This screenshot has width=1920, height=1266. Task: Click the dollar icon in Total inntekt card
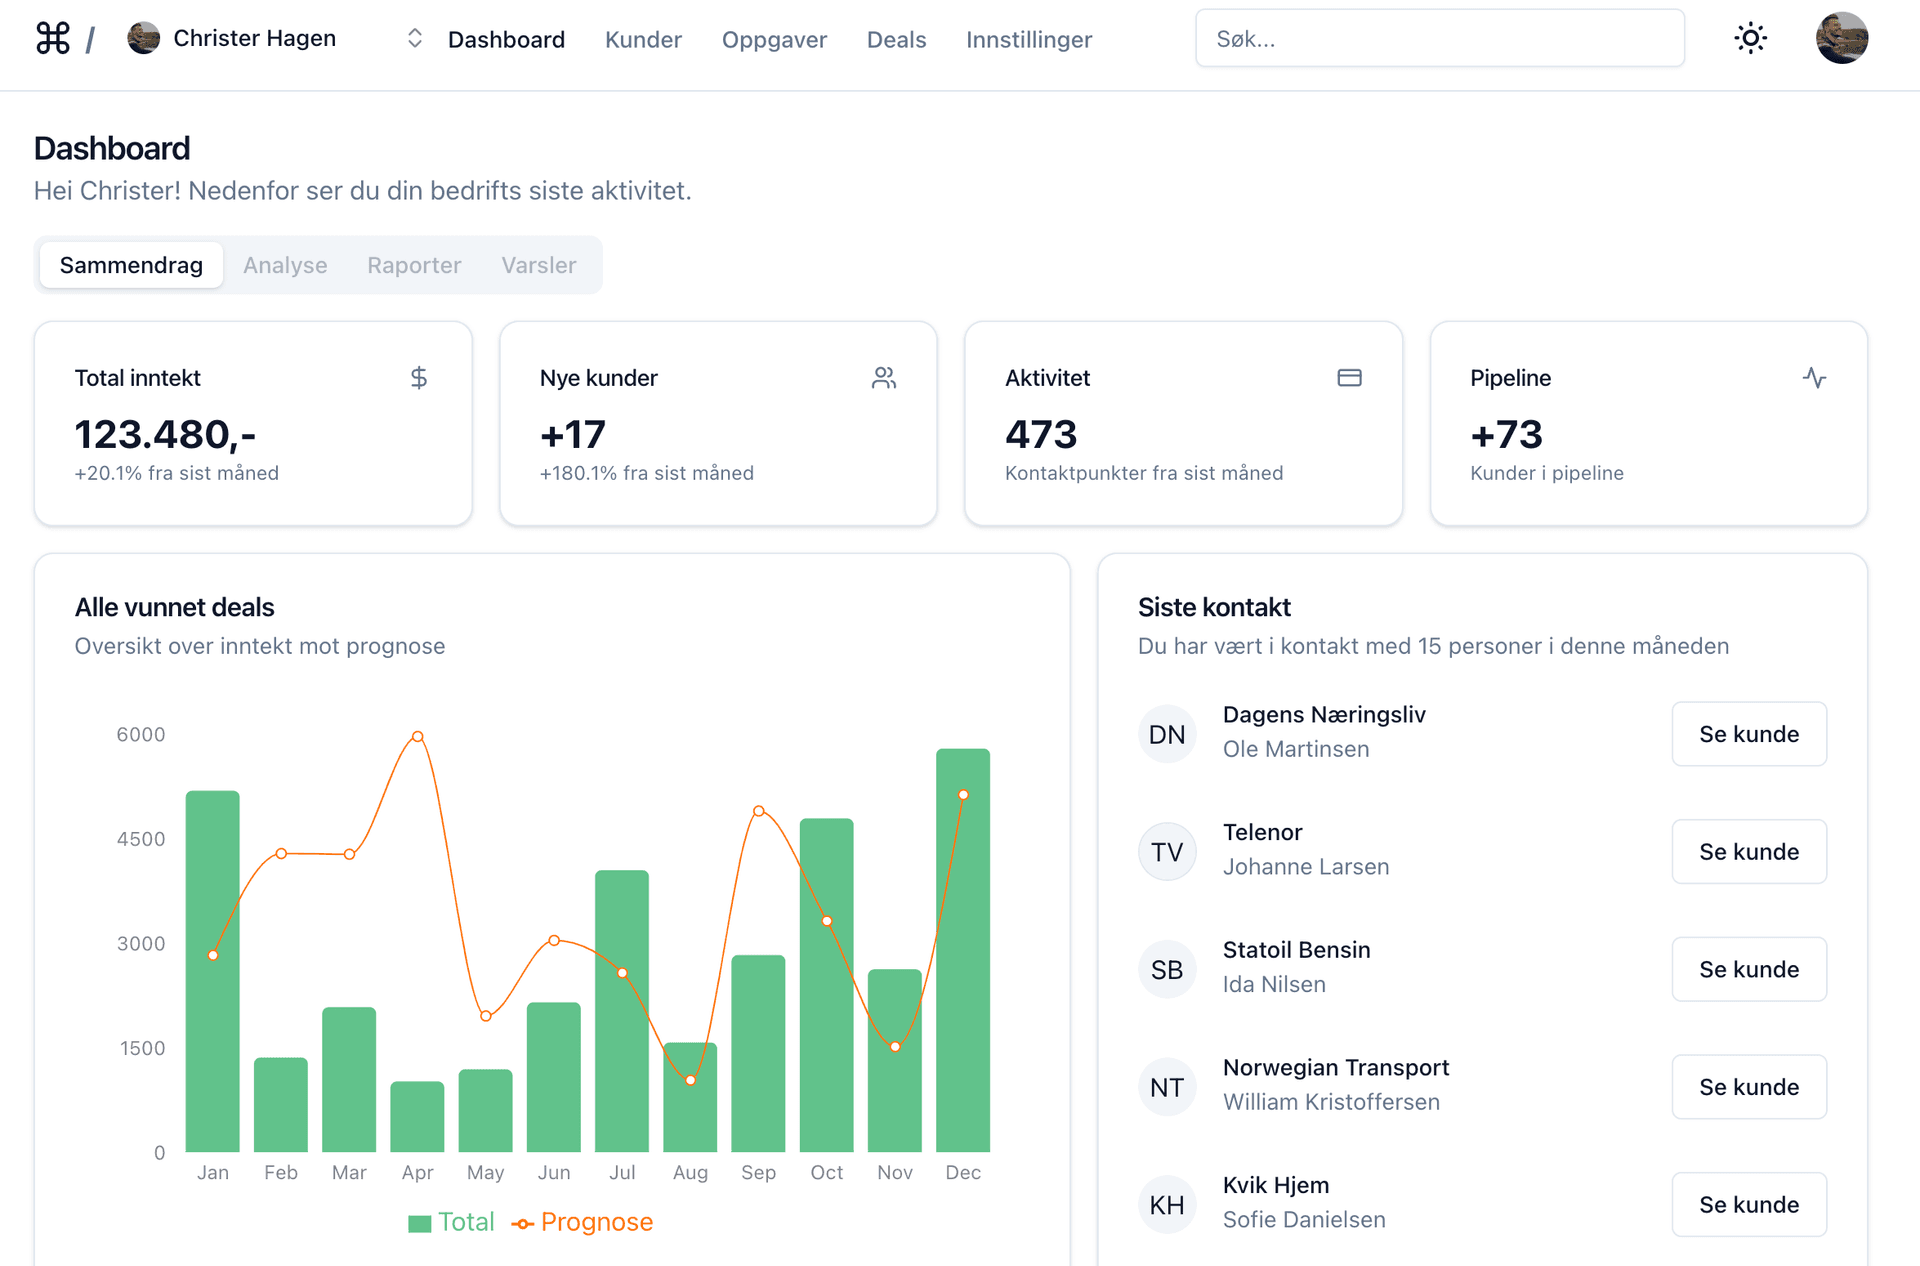[x=419, y=378]
